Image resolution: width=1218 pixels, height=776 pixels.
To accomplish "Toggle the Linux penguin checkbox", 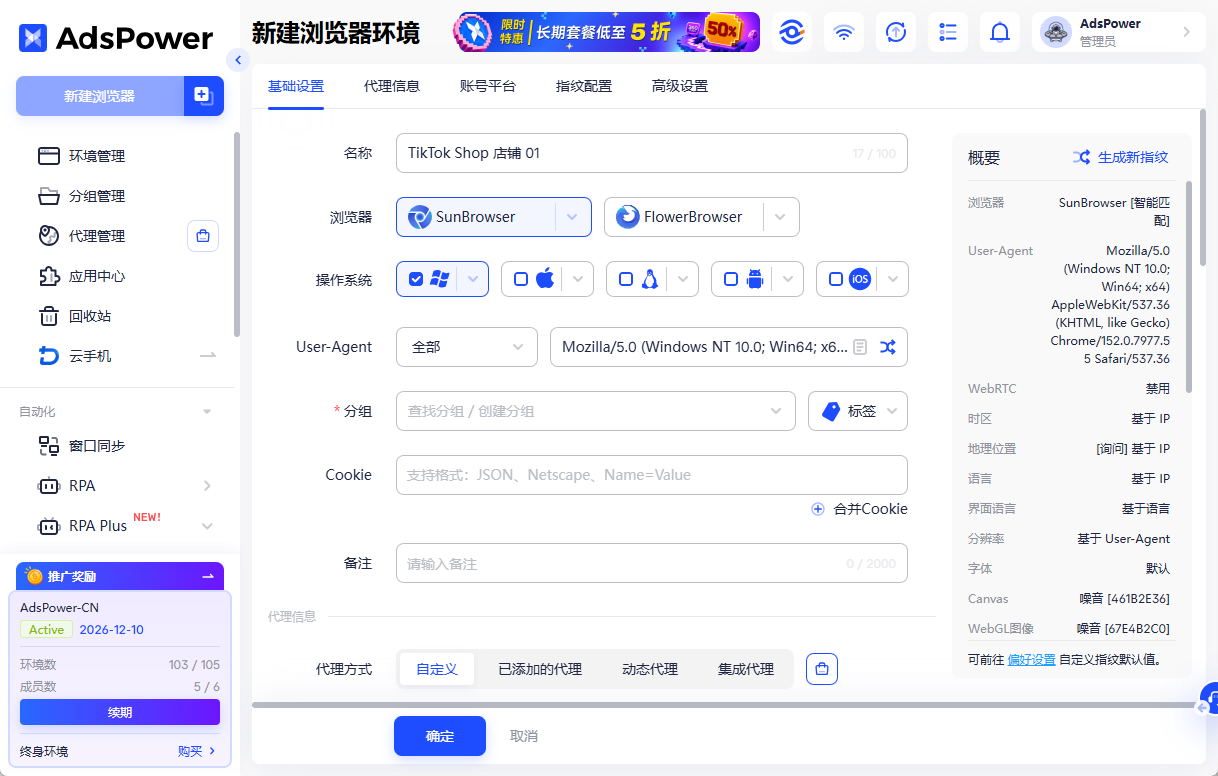I will 626,279.
